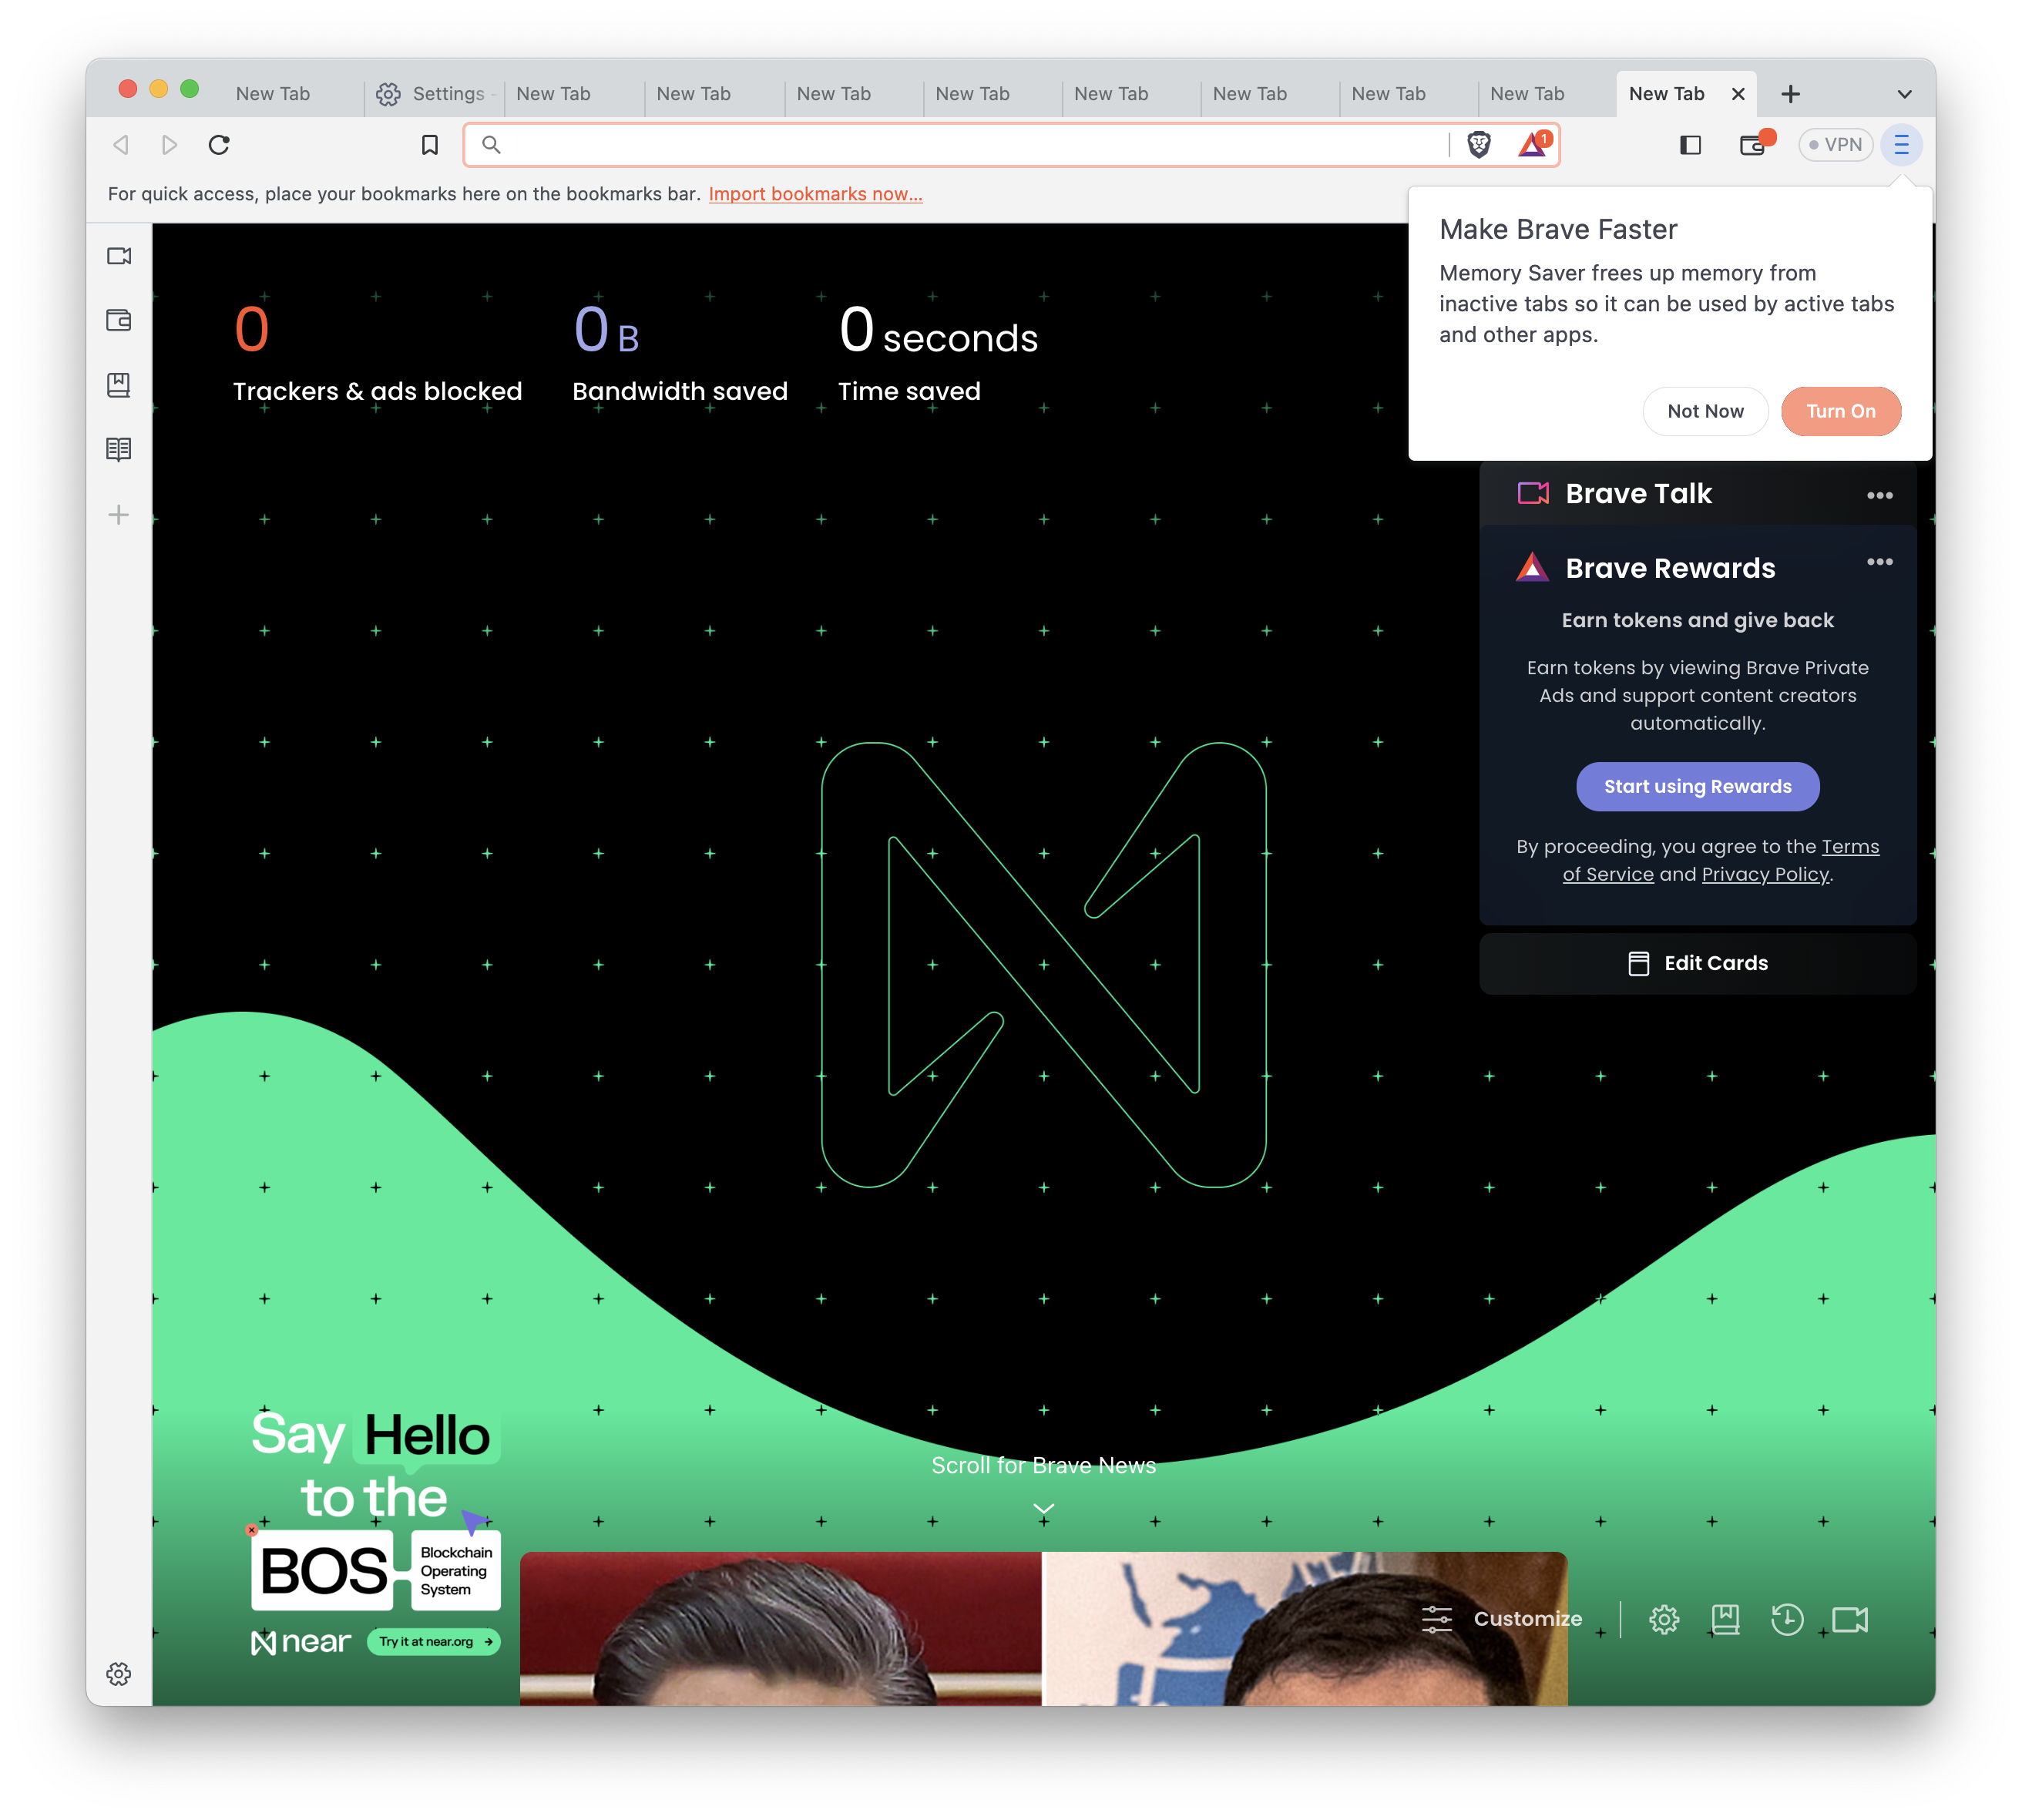Open the Wallet panel in the sidebar
Screen dimensions: 2022x1820
pyautogui.click(x=119, y=321)
